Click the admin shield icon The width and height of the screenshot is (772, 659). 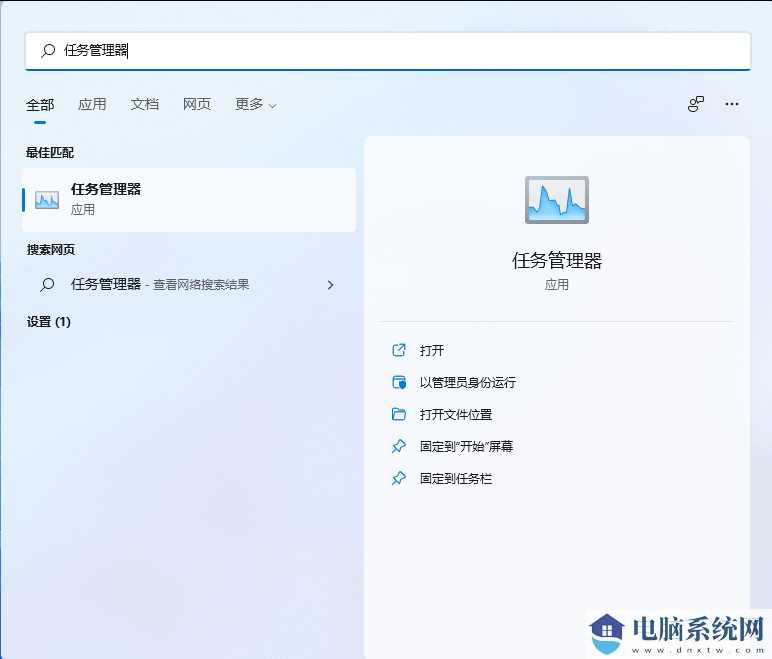[x=399, y=382]
